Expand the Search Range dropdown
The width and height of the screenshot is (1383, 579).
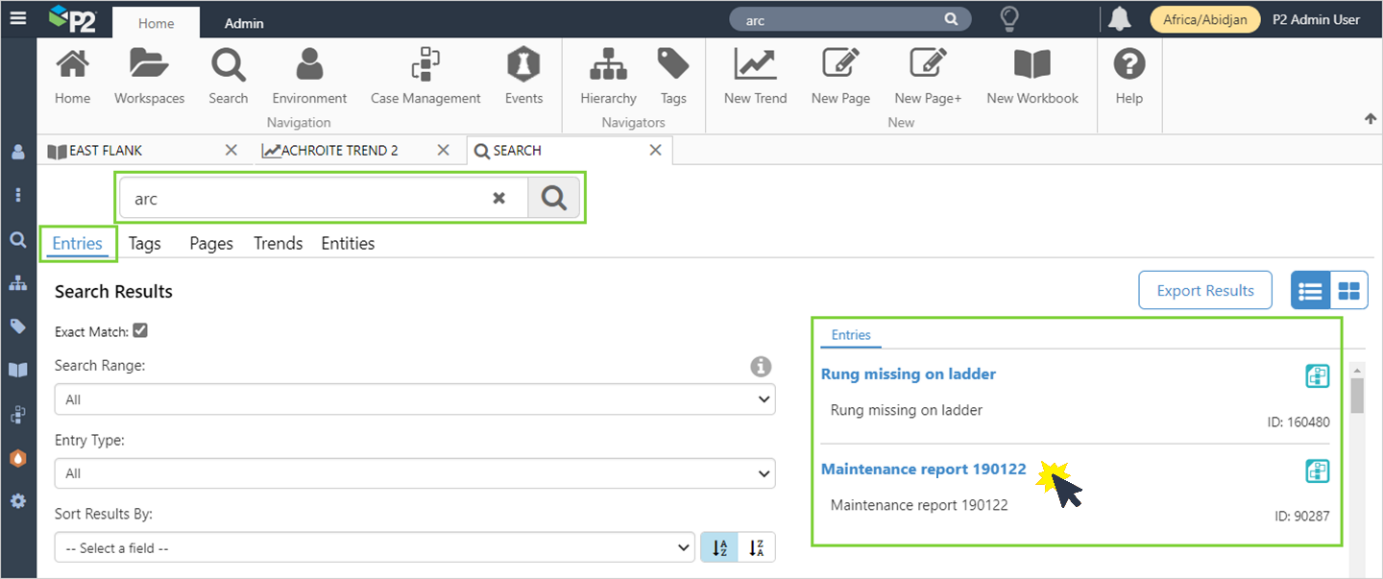click(x=415, y=400)
